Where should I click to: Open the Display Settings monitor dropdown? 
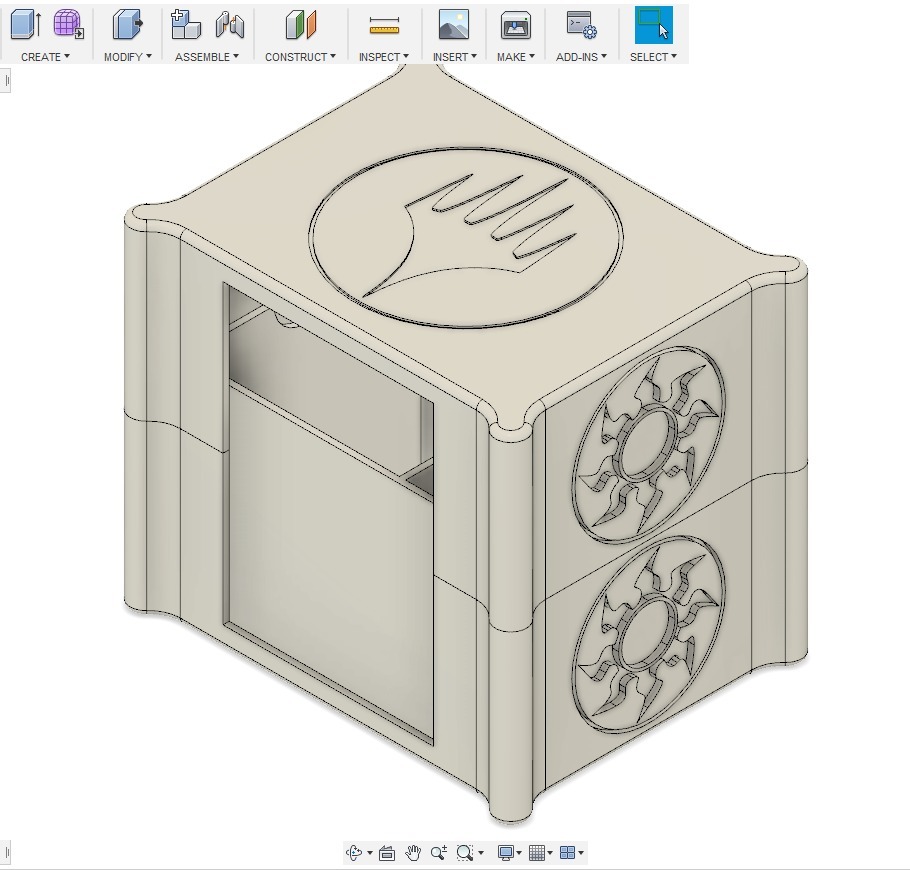[x=510, y=853]
